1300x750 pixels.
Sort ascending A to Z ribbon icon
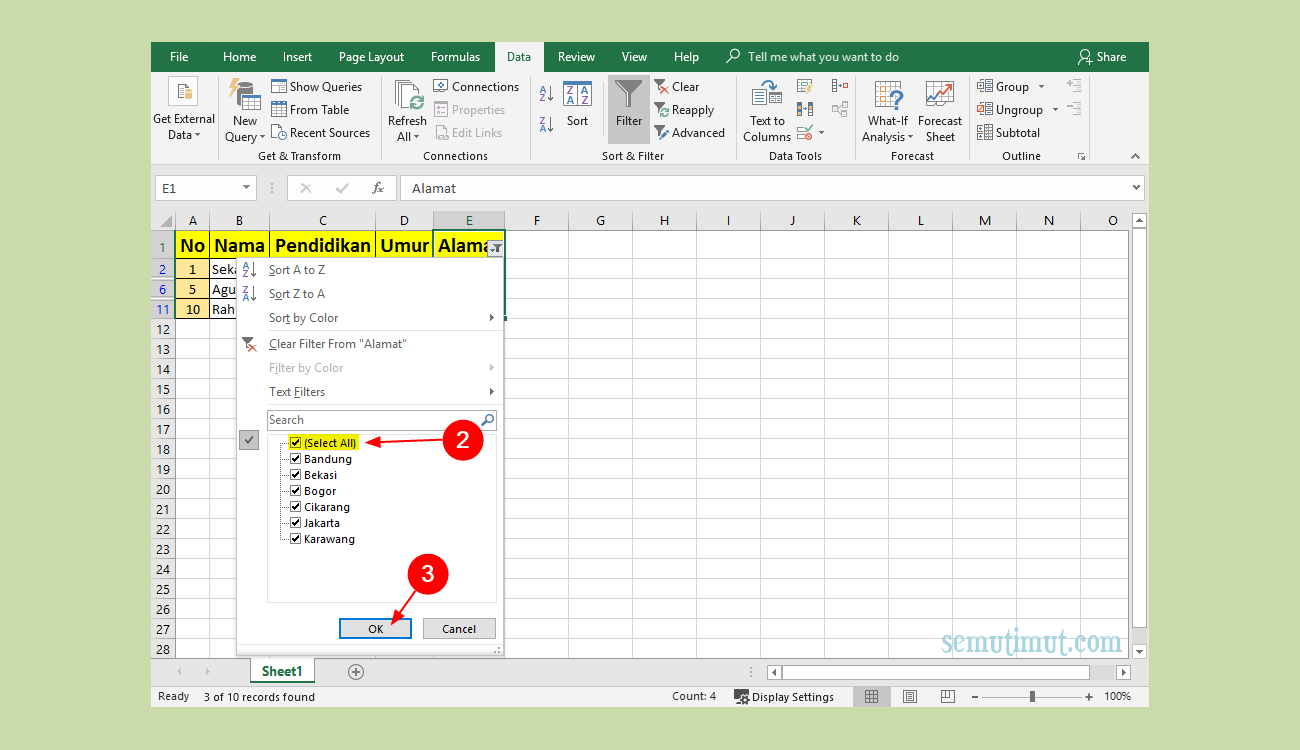[x=546, y=94]
